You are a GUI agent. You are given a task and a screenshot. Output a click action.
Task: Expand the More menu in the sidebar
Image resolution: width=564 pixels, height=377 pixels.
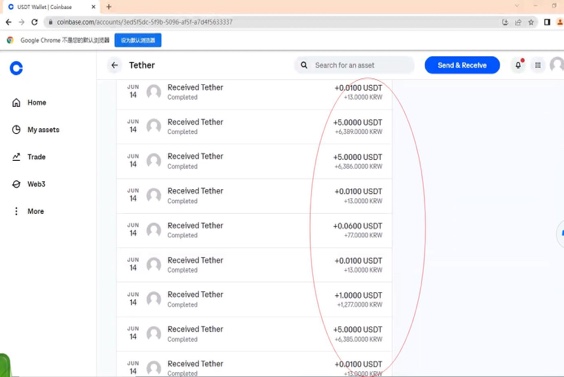[x=28, y=211]
